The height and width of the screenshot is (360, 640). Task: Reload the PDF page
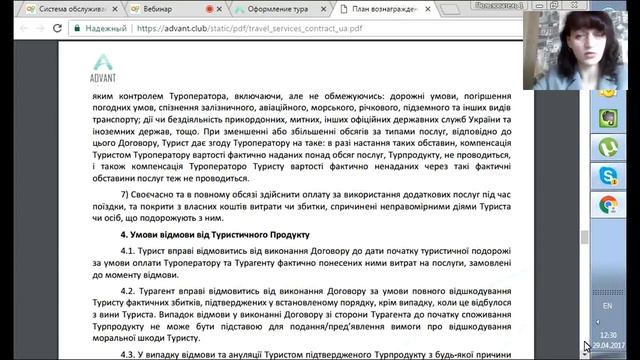[57, 28]
